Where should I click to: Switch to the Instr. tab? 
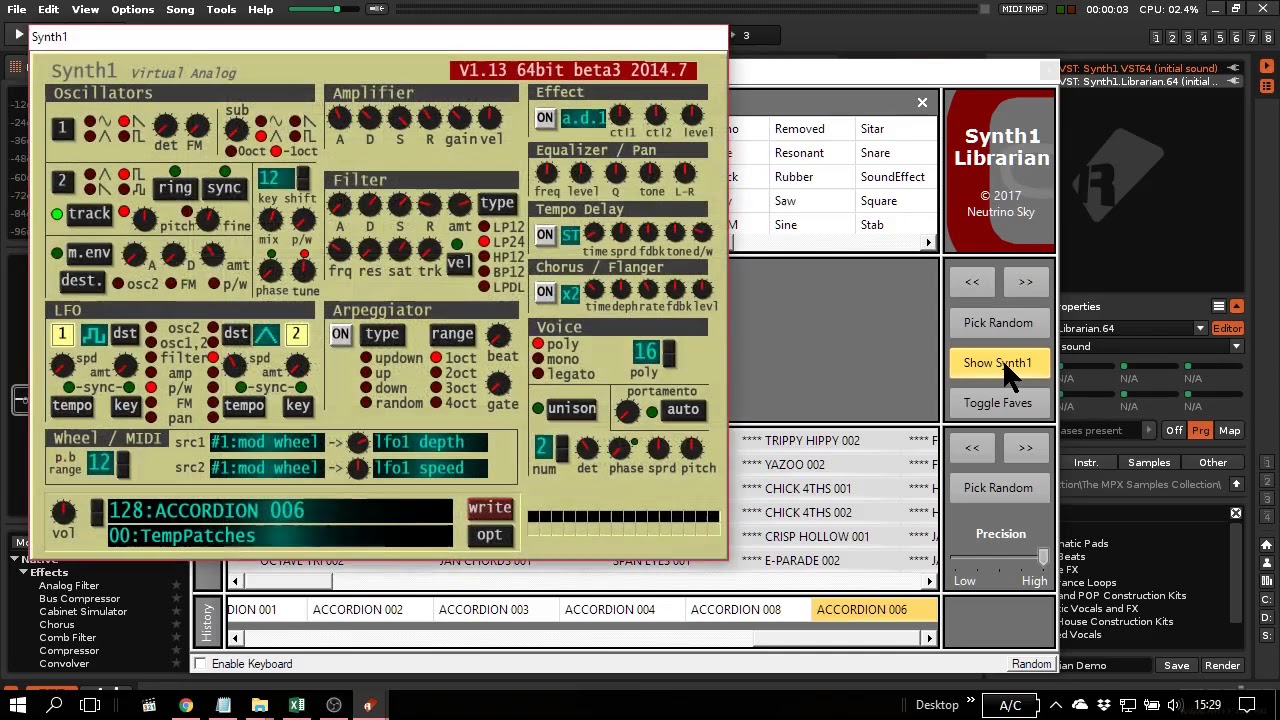[1086, 463]
